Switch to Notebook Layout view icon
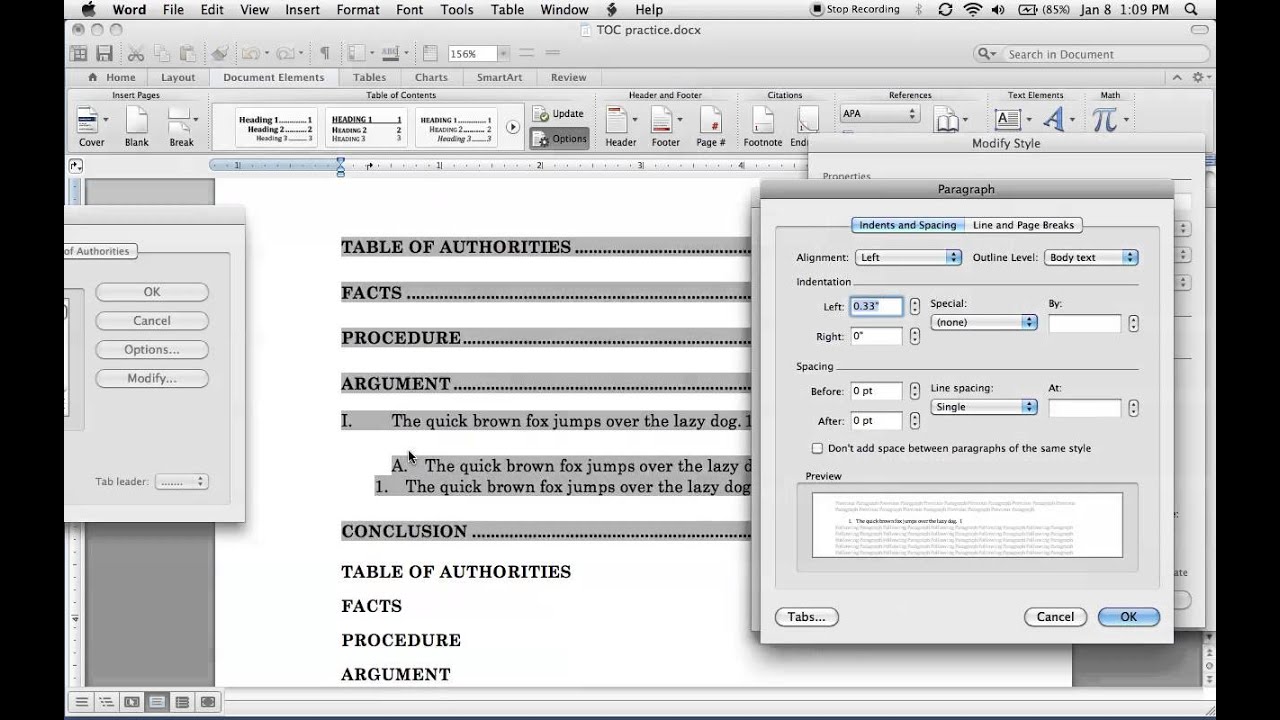Viewport: 1280px width, 720px height. click(x=182, y=702)
